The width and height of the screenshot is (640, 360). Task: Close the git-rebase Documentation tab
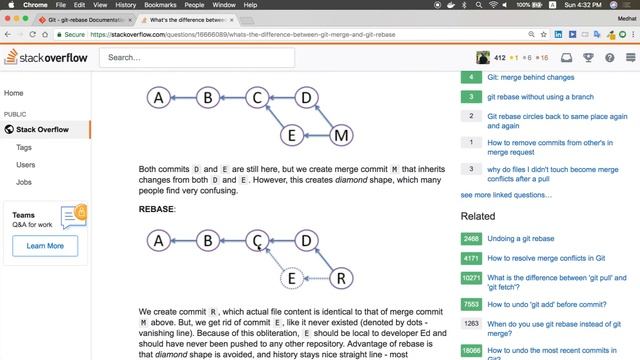click(x=130, y=20)
